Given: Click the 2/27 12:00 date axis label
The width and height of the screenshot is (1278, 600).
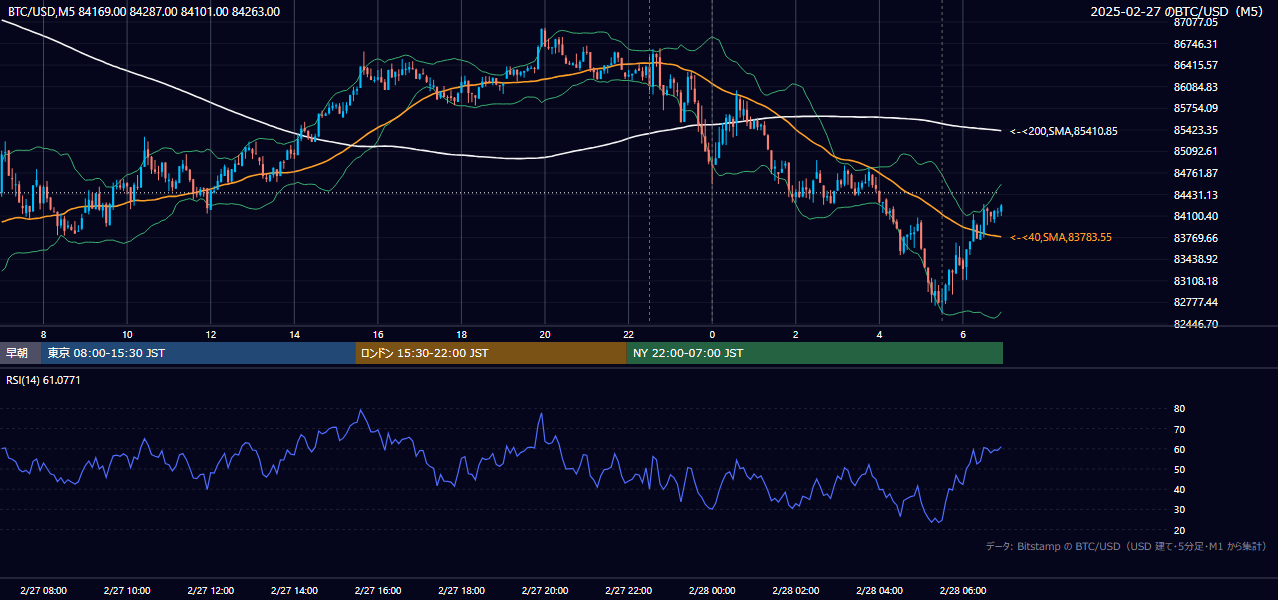Looking at the screenshot, I should 210,590.
